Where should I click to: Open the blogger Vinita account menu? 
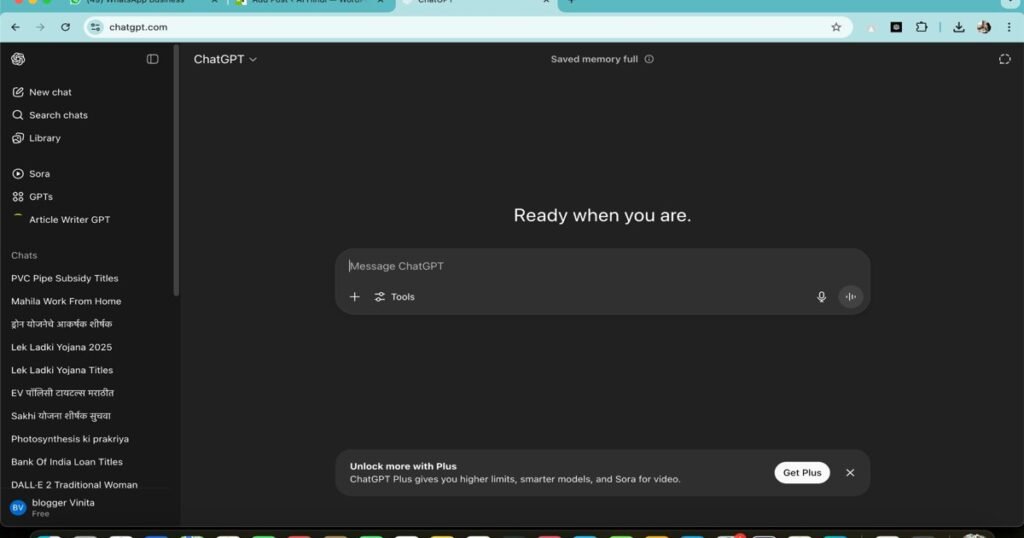(x=53, y=507)
